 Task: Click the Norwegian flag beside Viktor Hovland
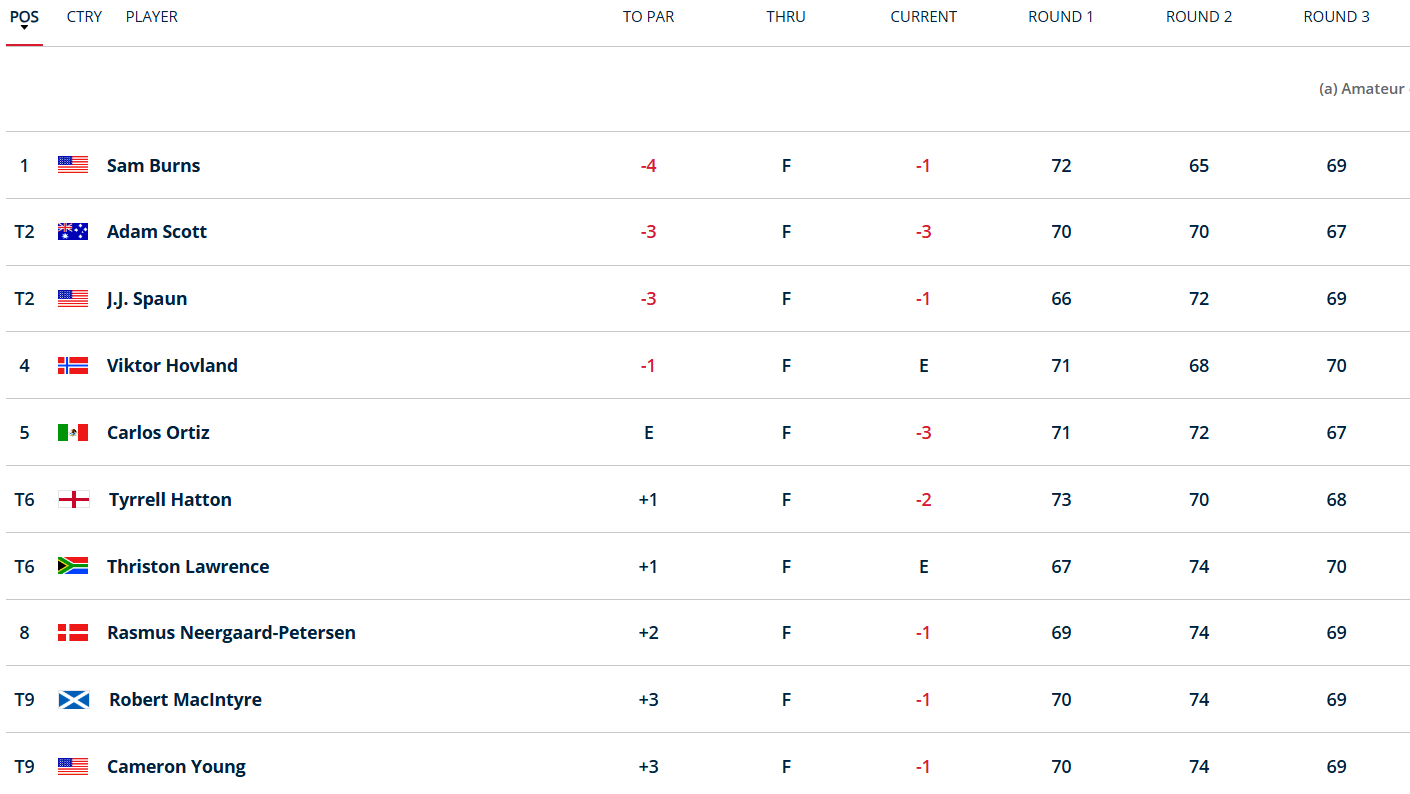coord(73,366)
